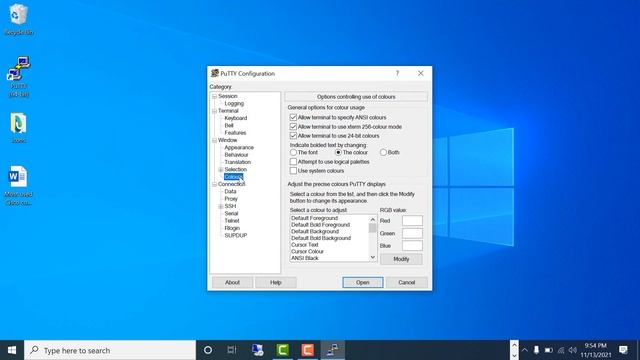The width and height of the screenshot is (640, 360).
Task: Click taskbar toolbar scroll down arrow
Action: pos(514,355)
